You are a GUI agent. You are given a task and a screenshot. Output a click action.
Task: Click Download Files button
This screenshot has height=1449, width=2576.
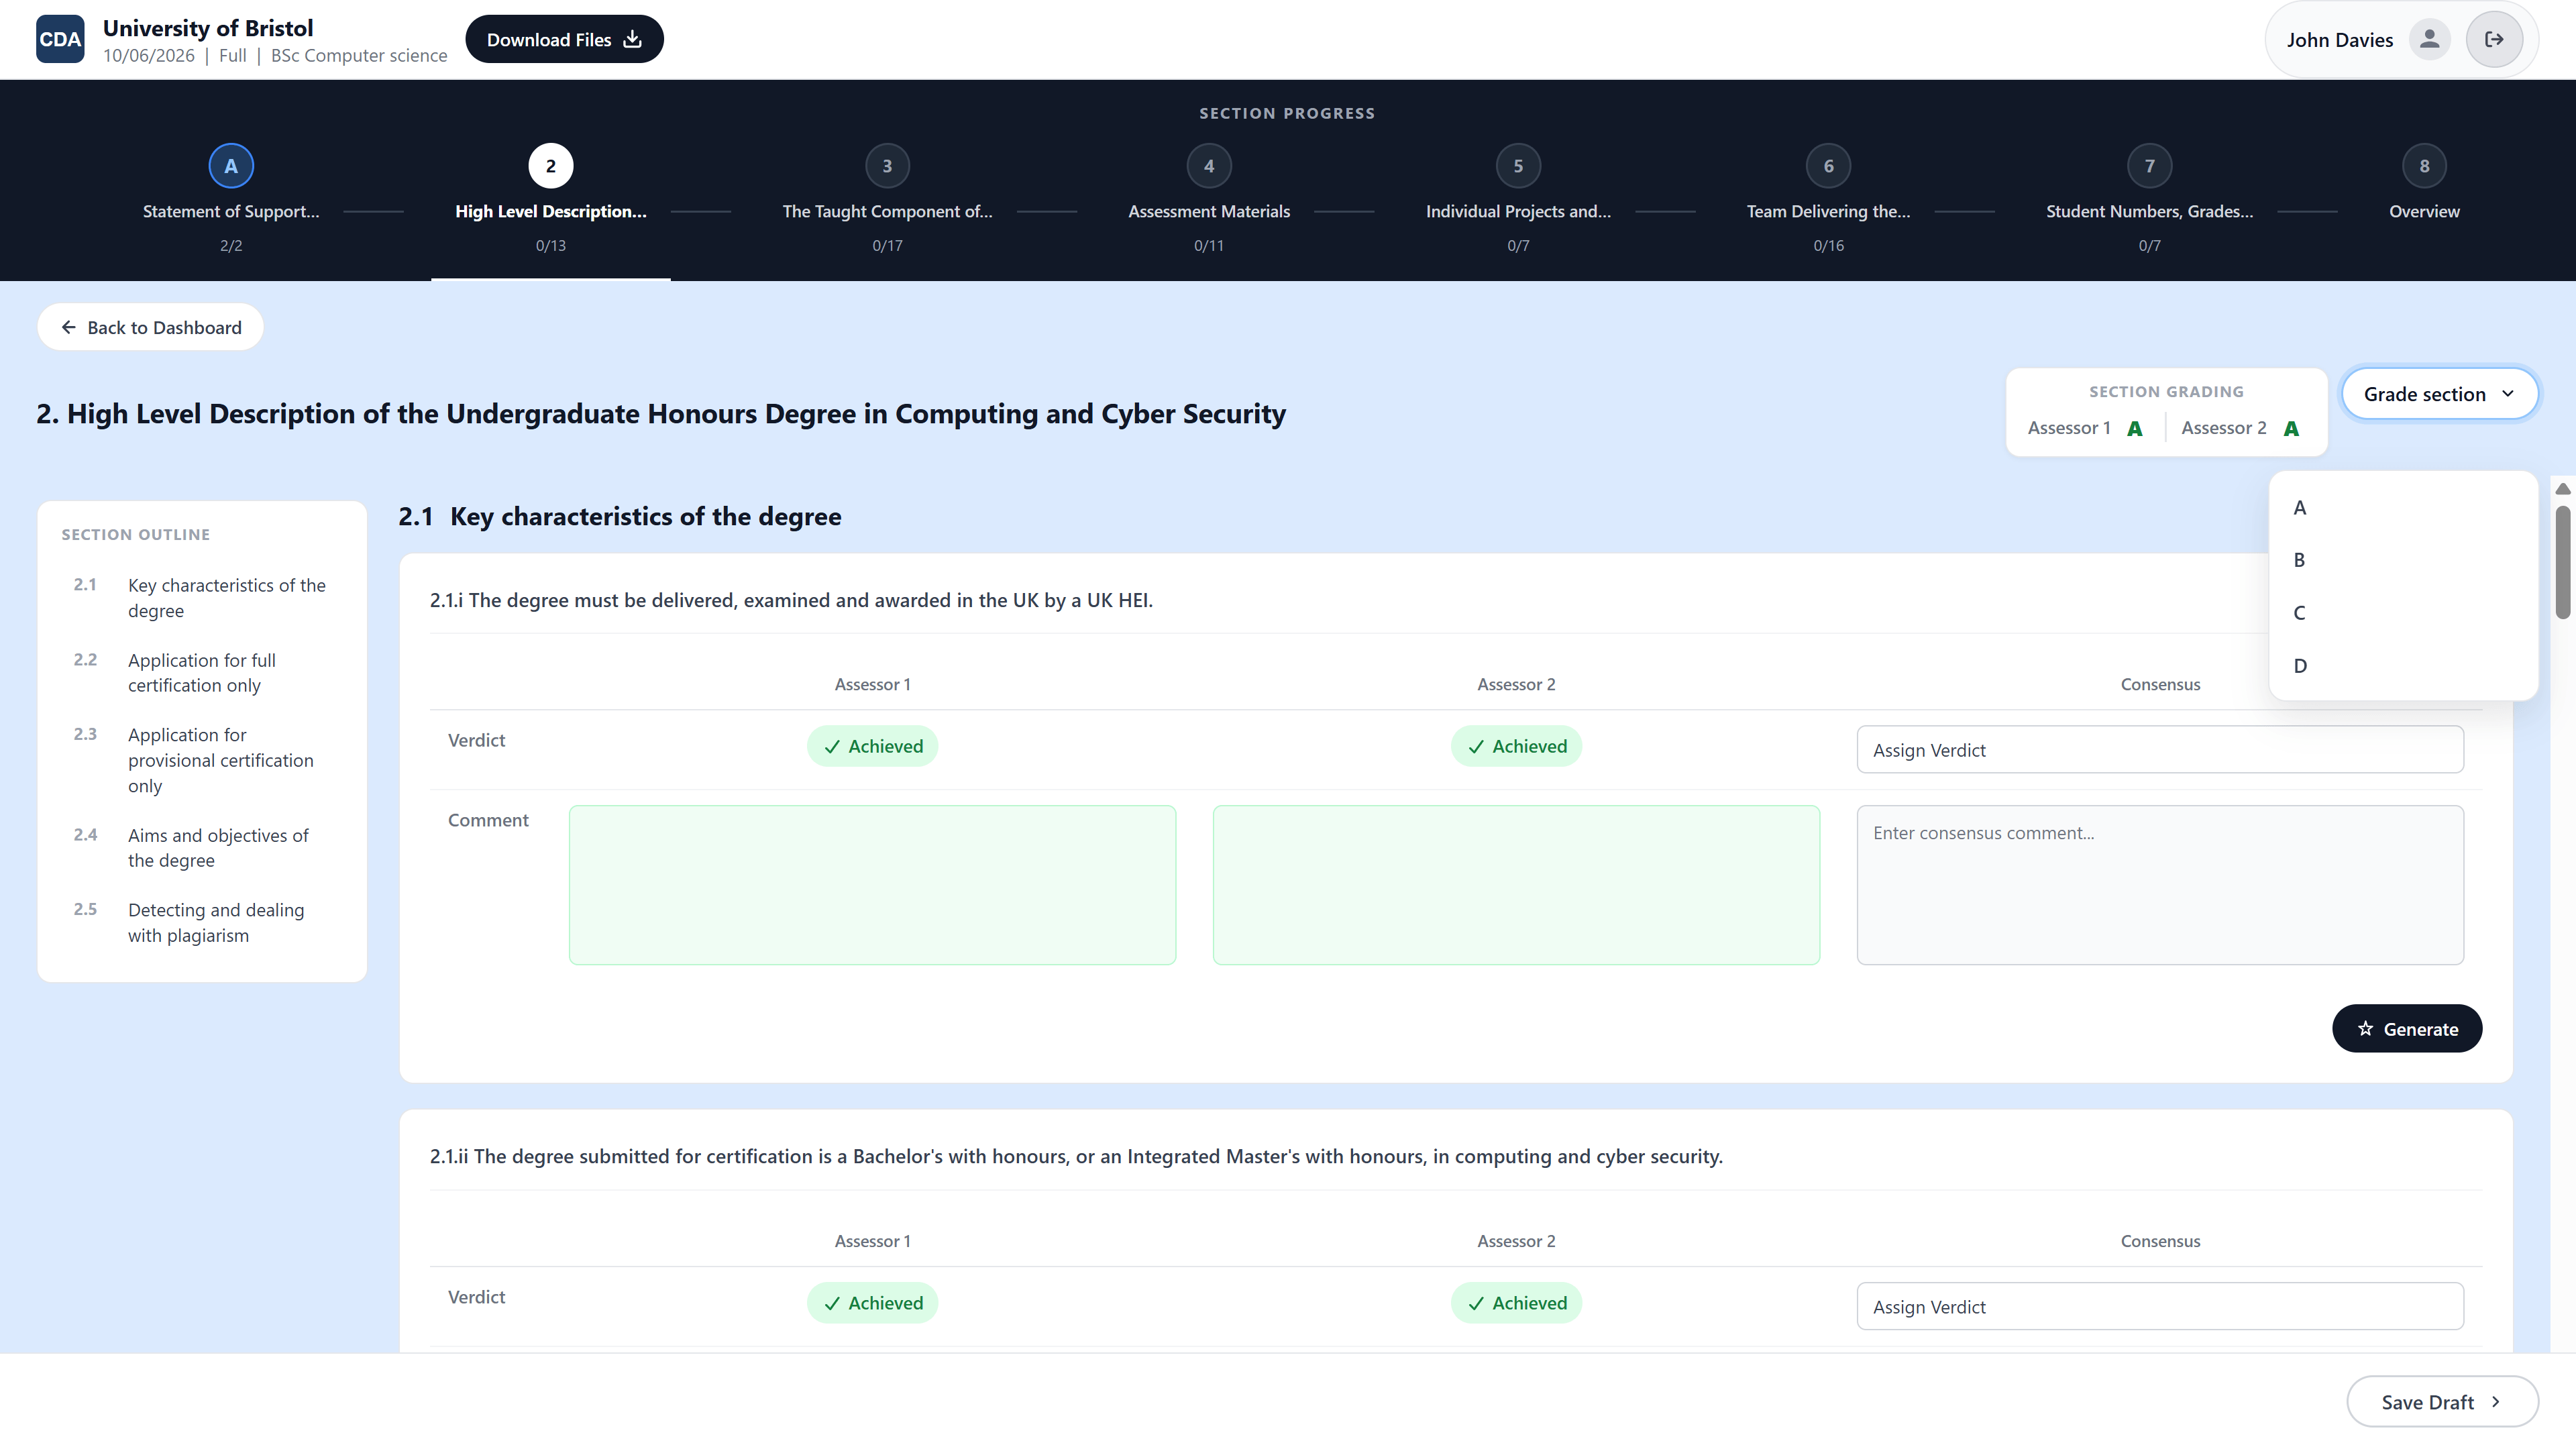click(x=564, y=39)
